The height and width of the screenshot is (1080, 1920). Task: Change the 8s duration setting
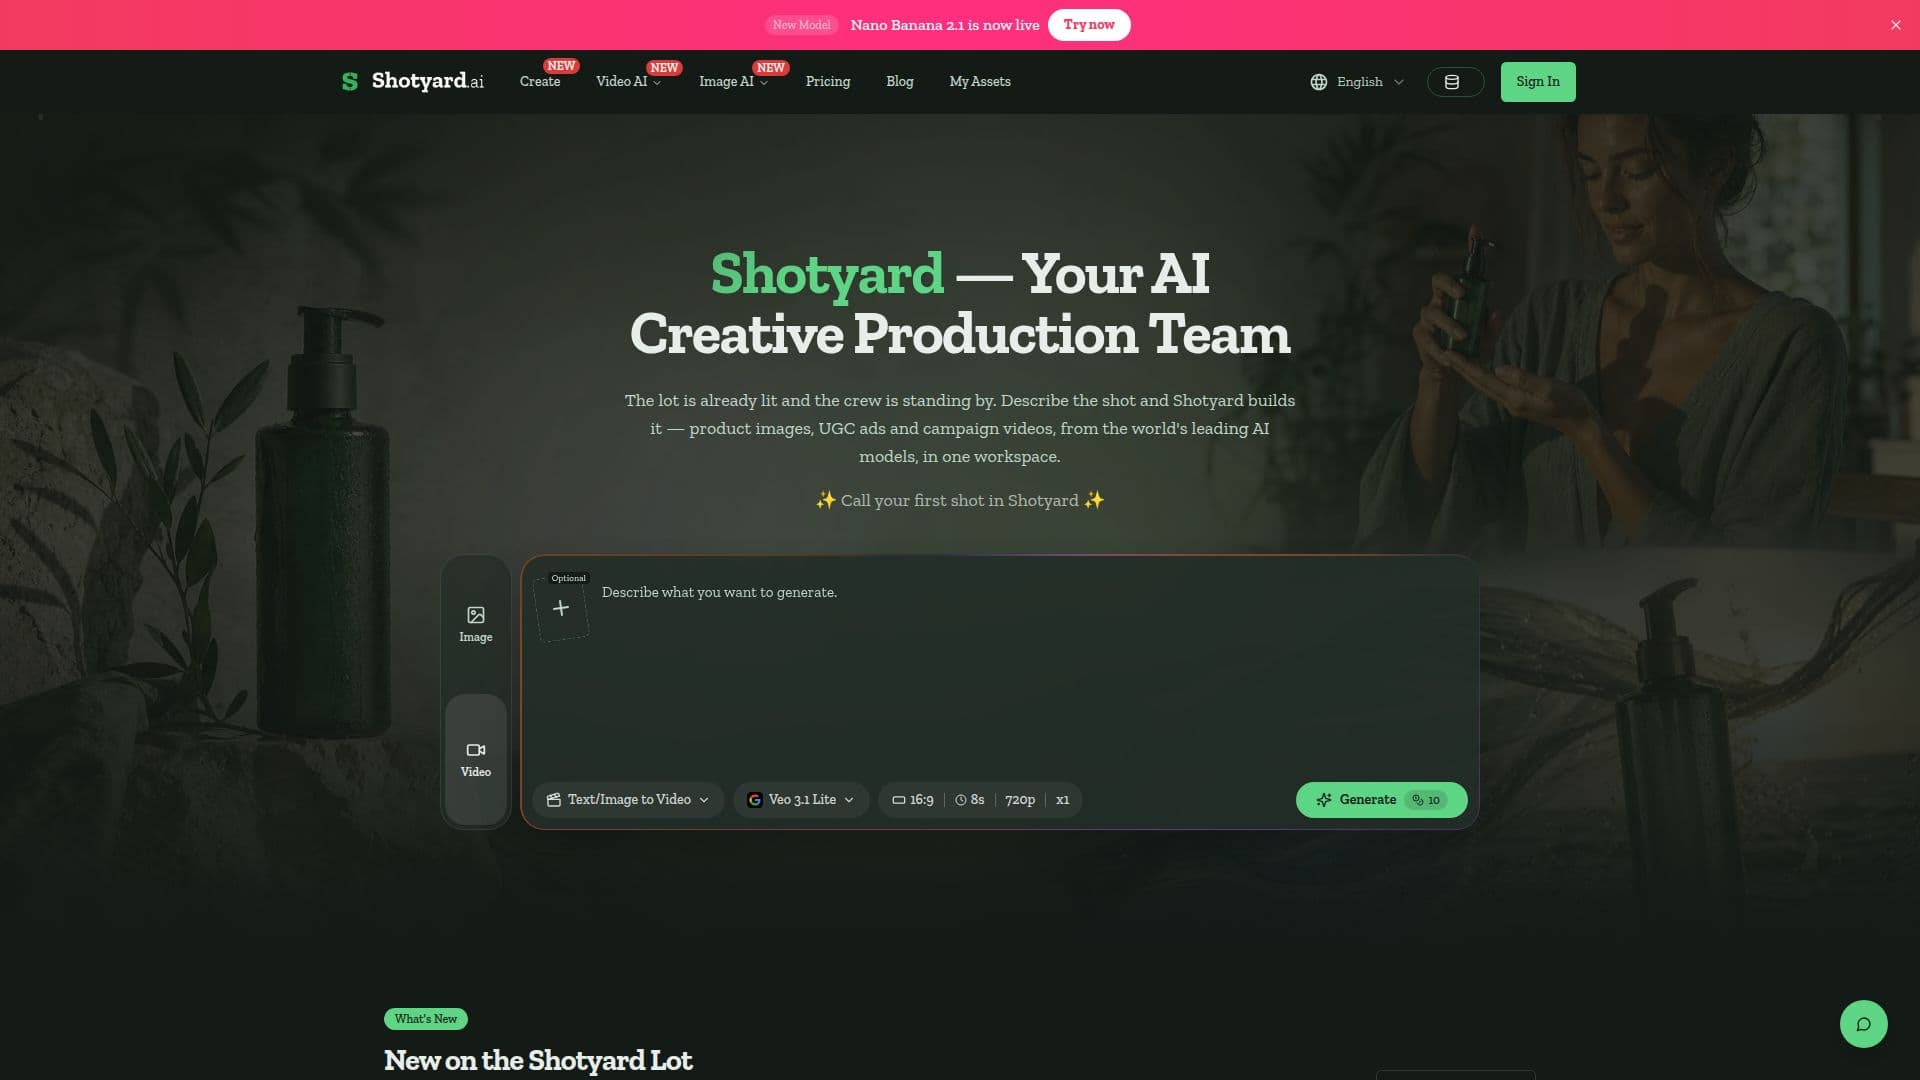[x=970, y=800]
